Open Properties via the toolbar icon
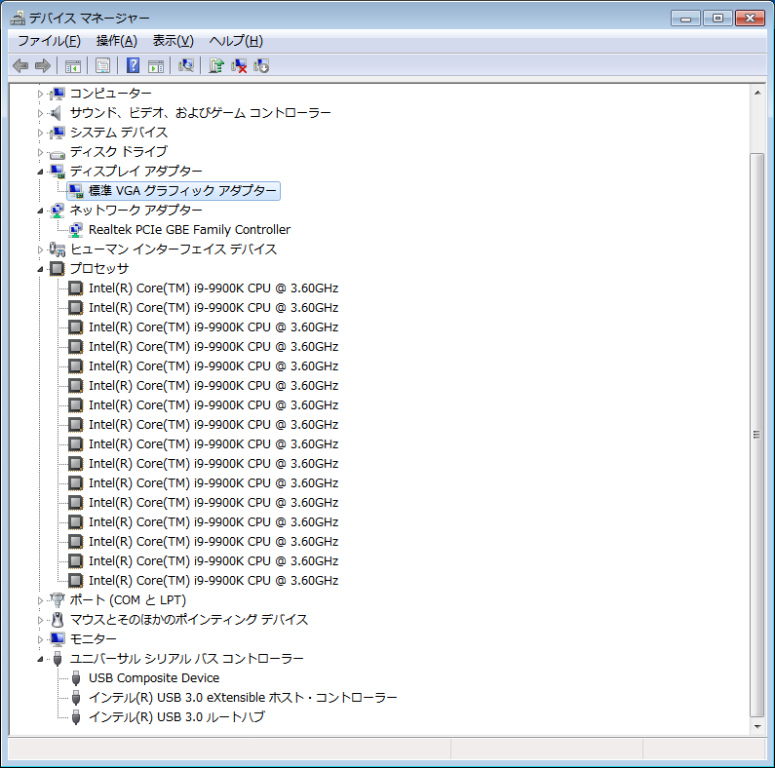This screenshot has height=768, width=775. [103, 66]
